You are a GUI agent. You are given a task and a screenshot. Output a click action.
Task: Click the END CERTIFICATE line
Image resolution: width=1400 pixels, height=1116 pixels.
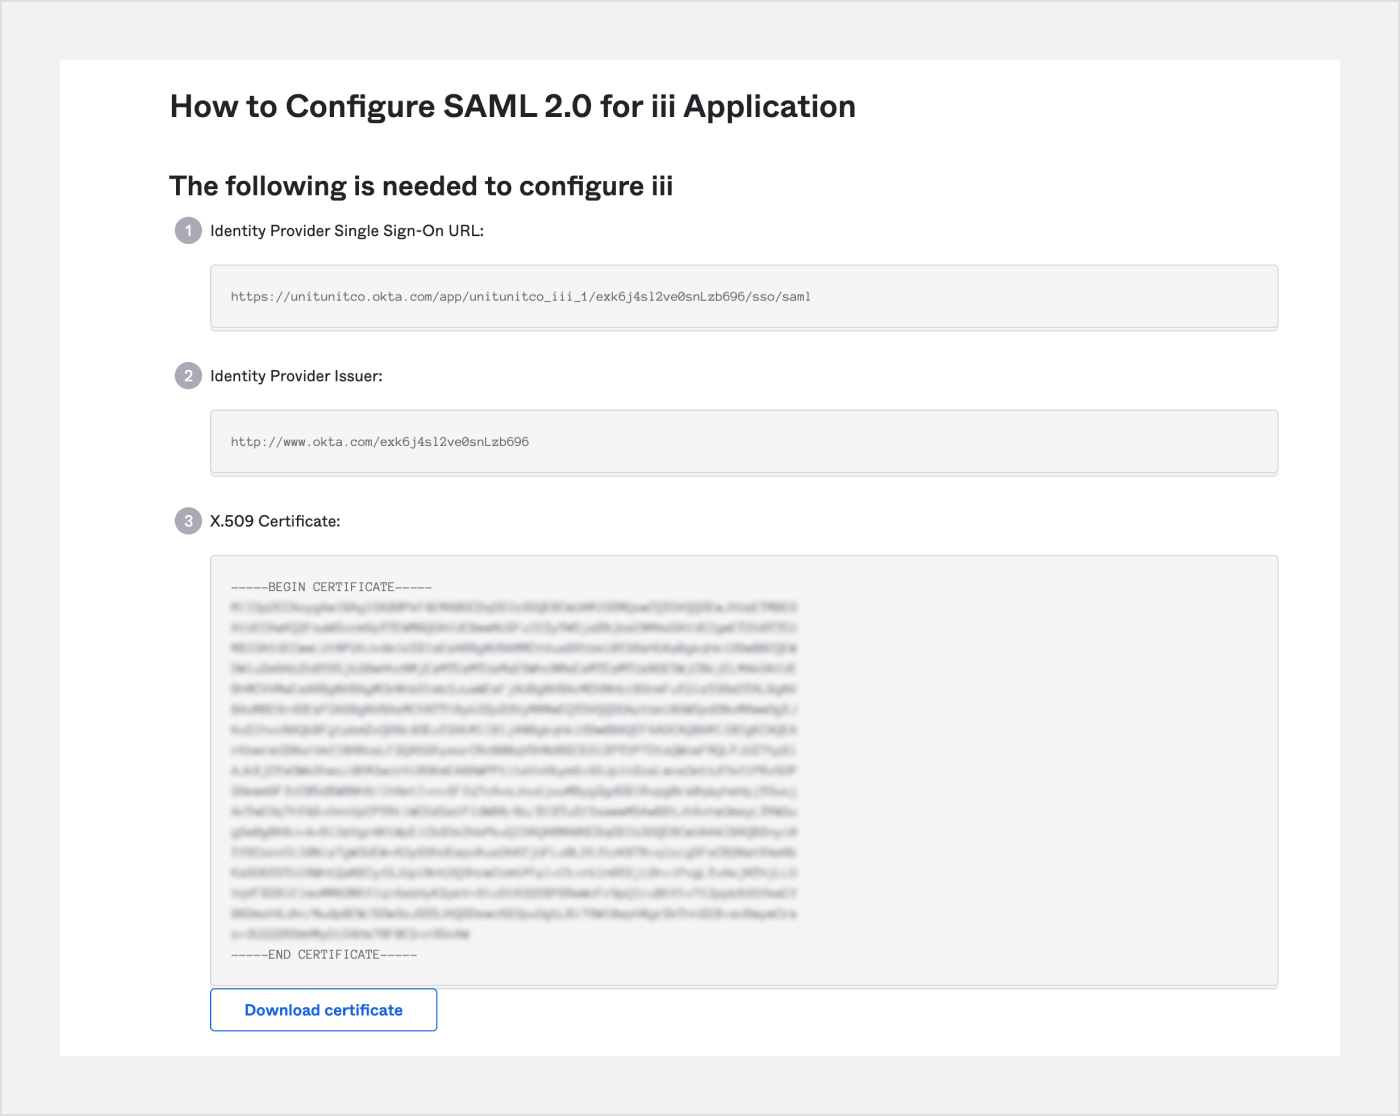324,955
